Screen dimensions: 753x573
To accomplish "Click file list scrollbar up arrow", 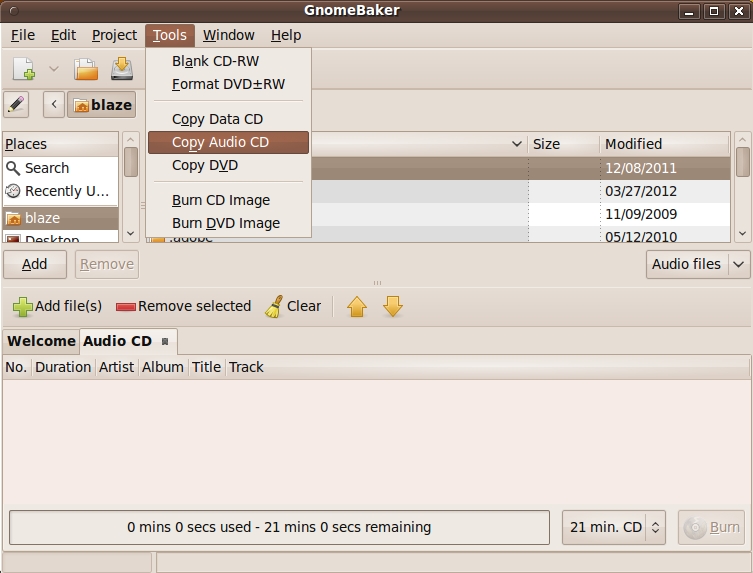I will 742,139.
